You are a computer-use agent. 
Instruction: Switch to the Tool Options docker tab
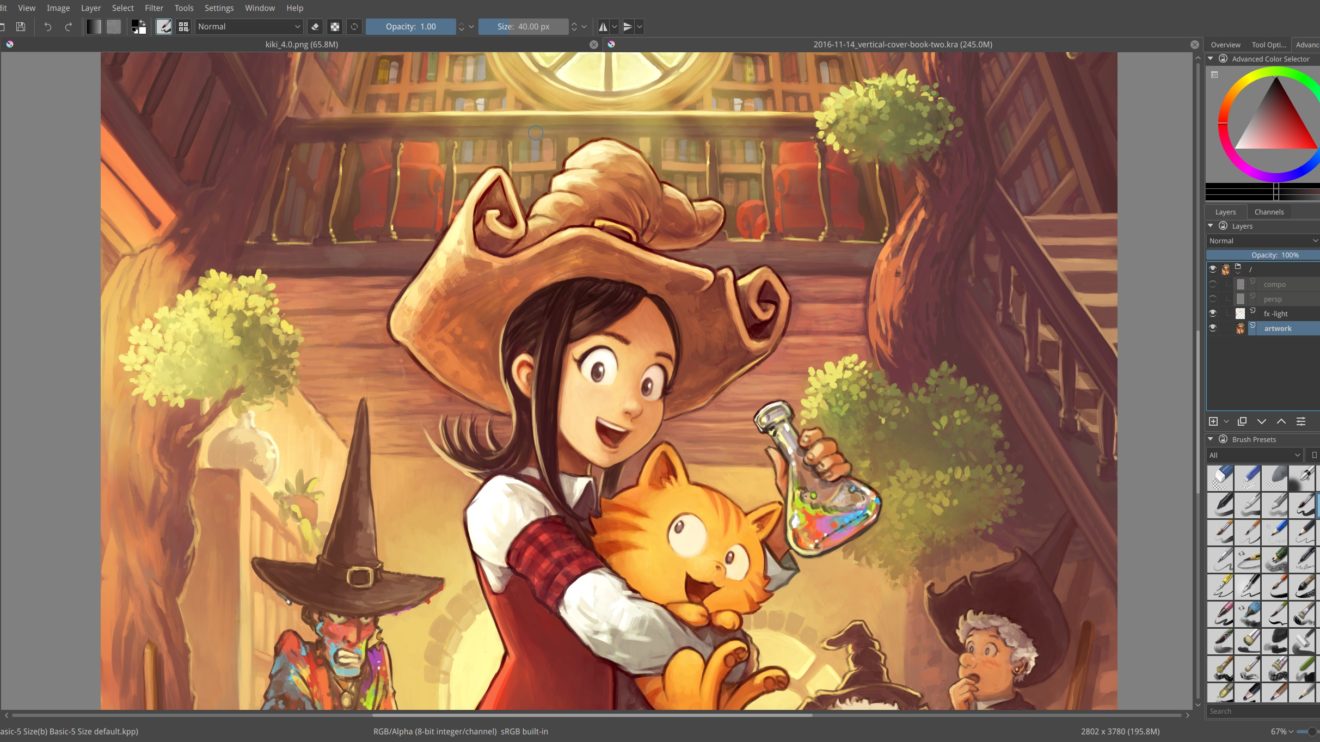tap(1269, 45)
